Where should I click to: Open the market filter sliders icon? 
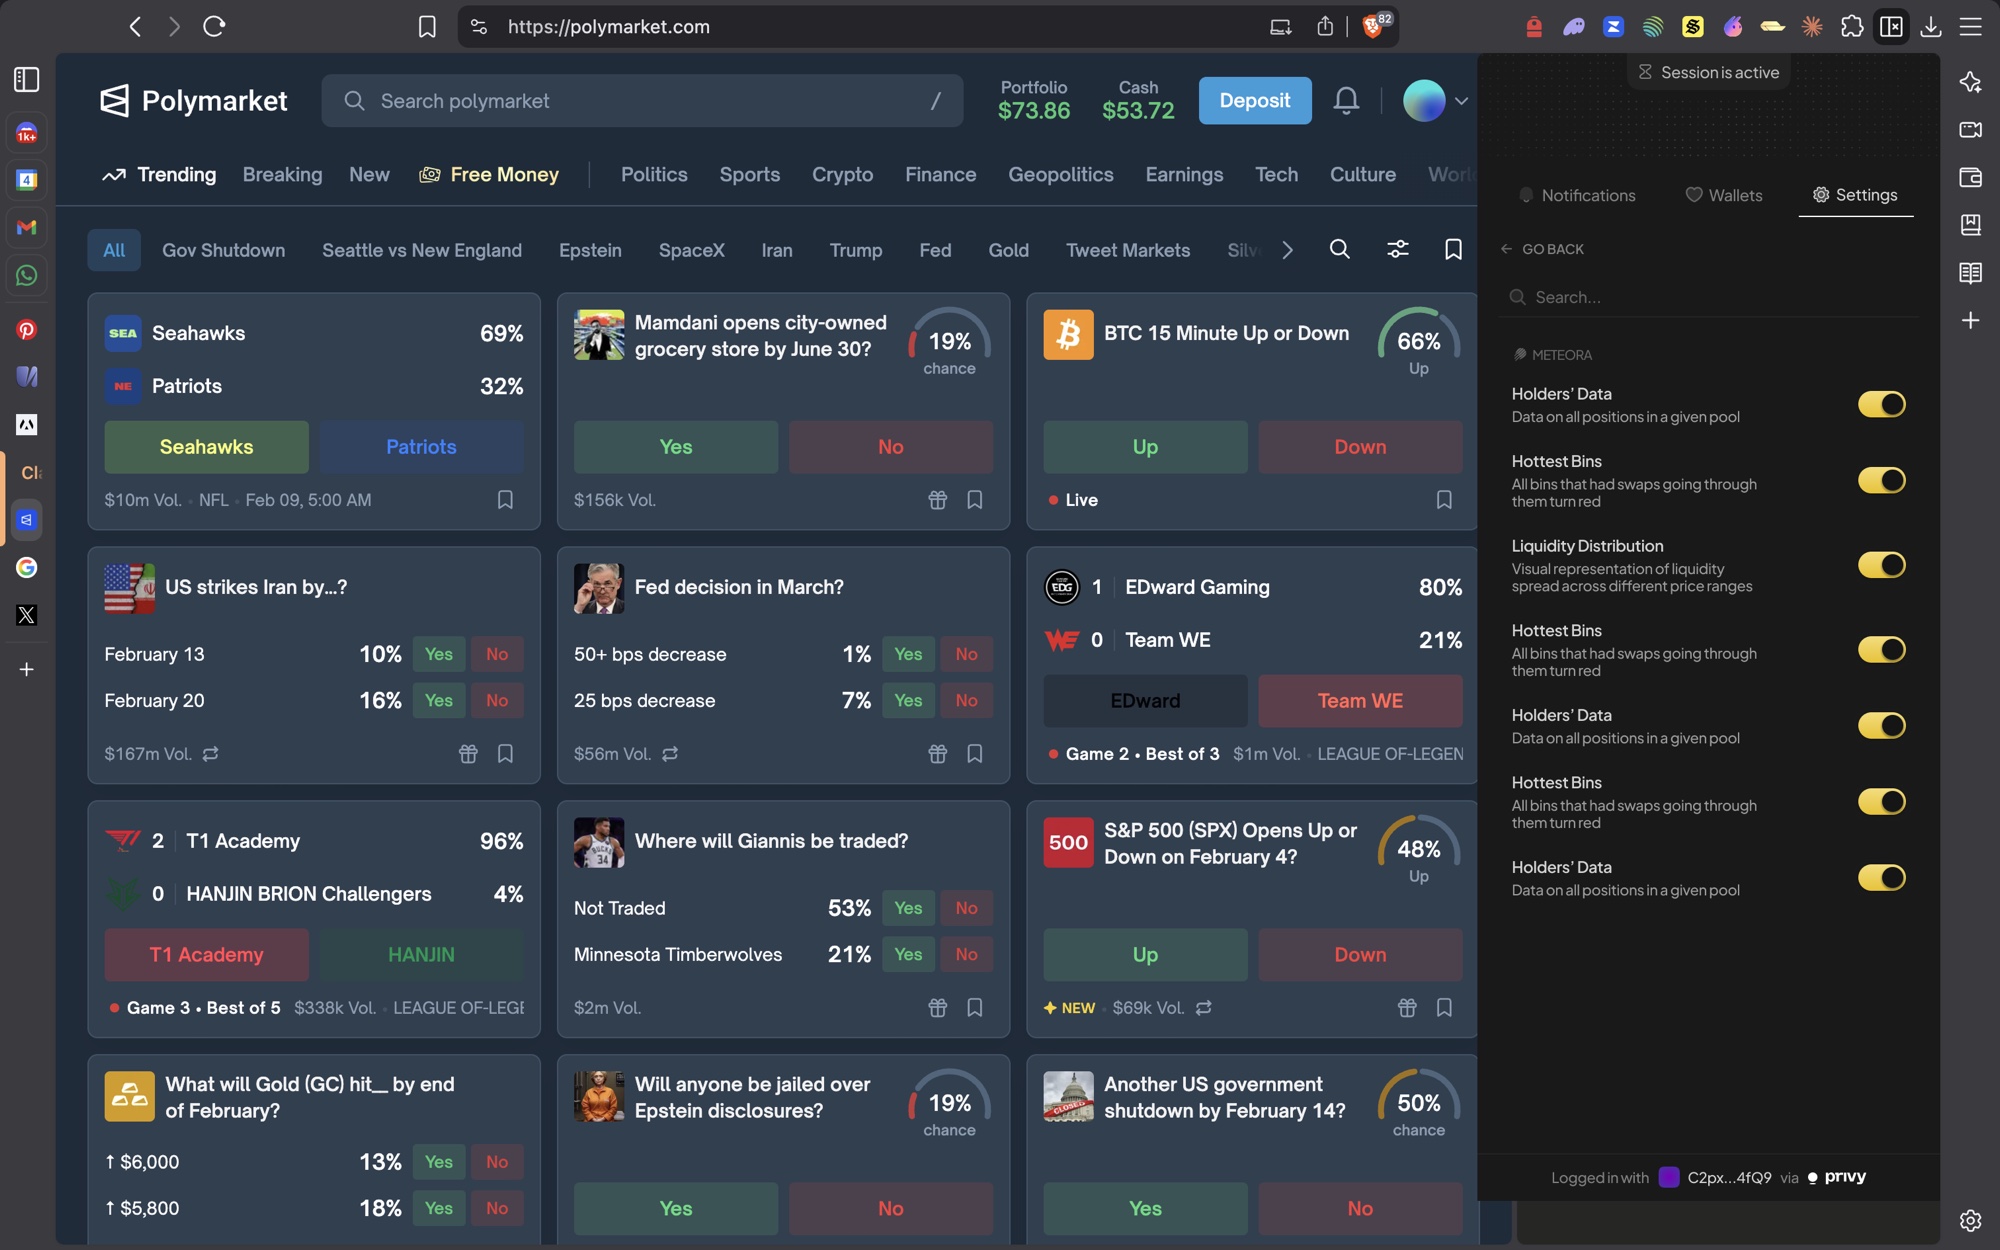pos(1397,249)
